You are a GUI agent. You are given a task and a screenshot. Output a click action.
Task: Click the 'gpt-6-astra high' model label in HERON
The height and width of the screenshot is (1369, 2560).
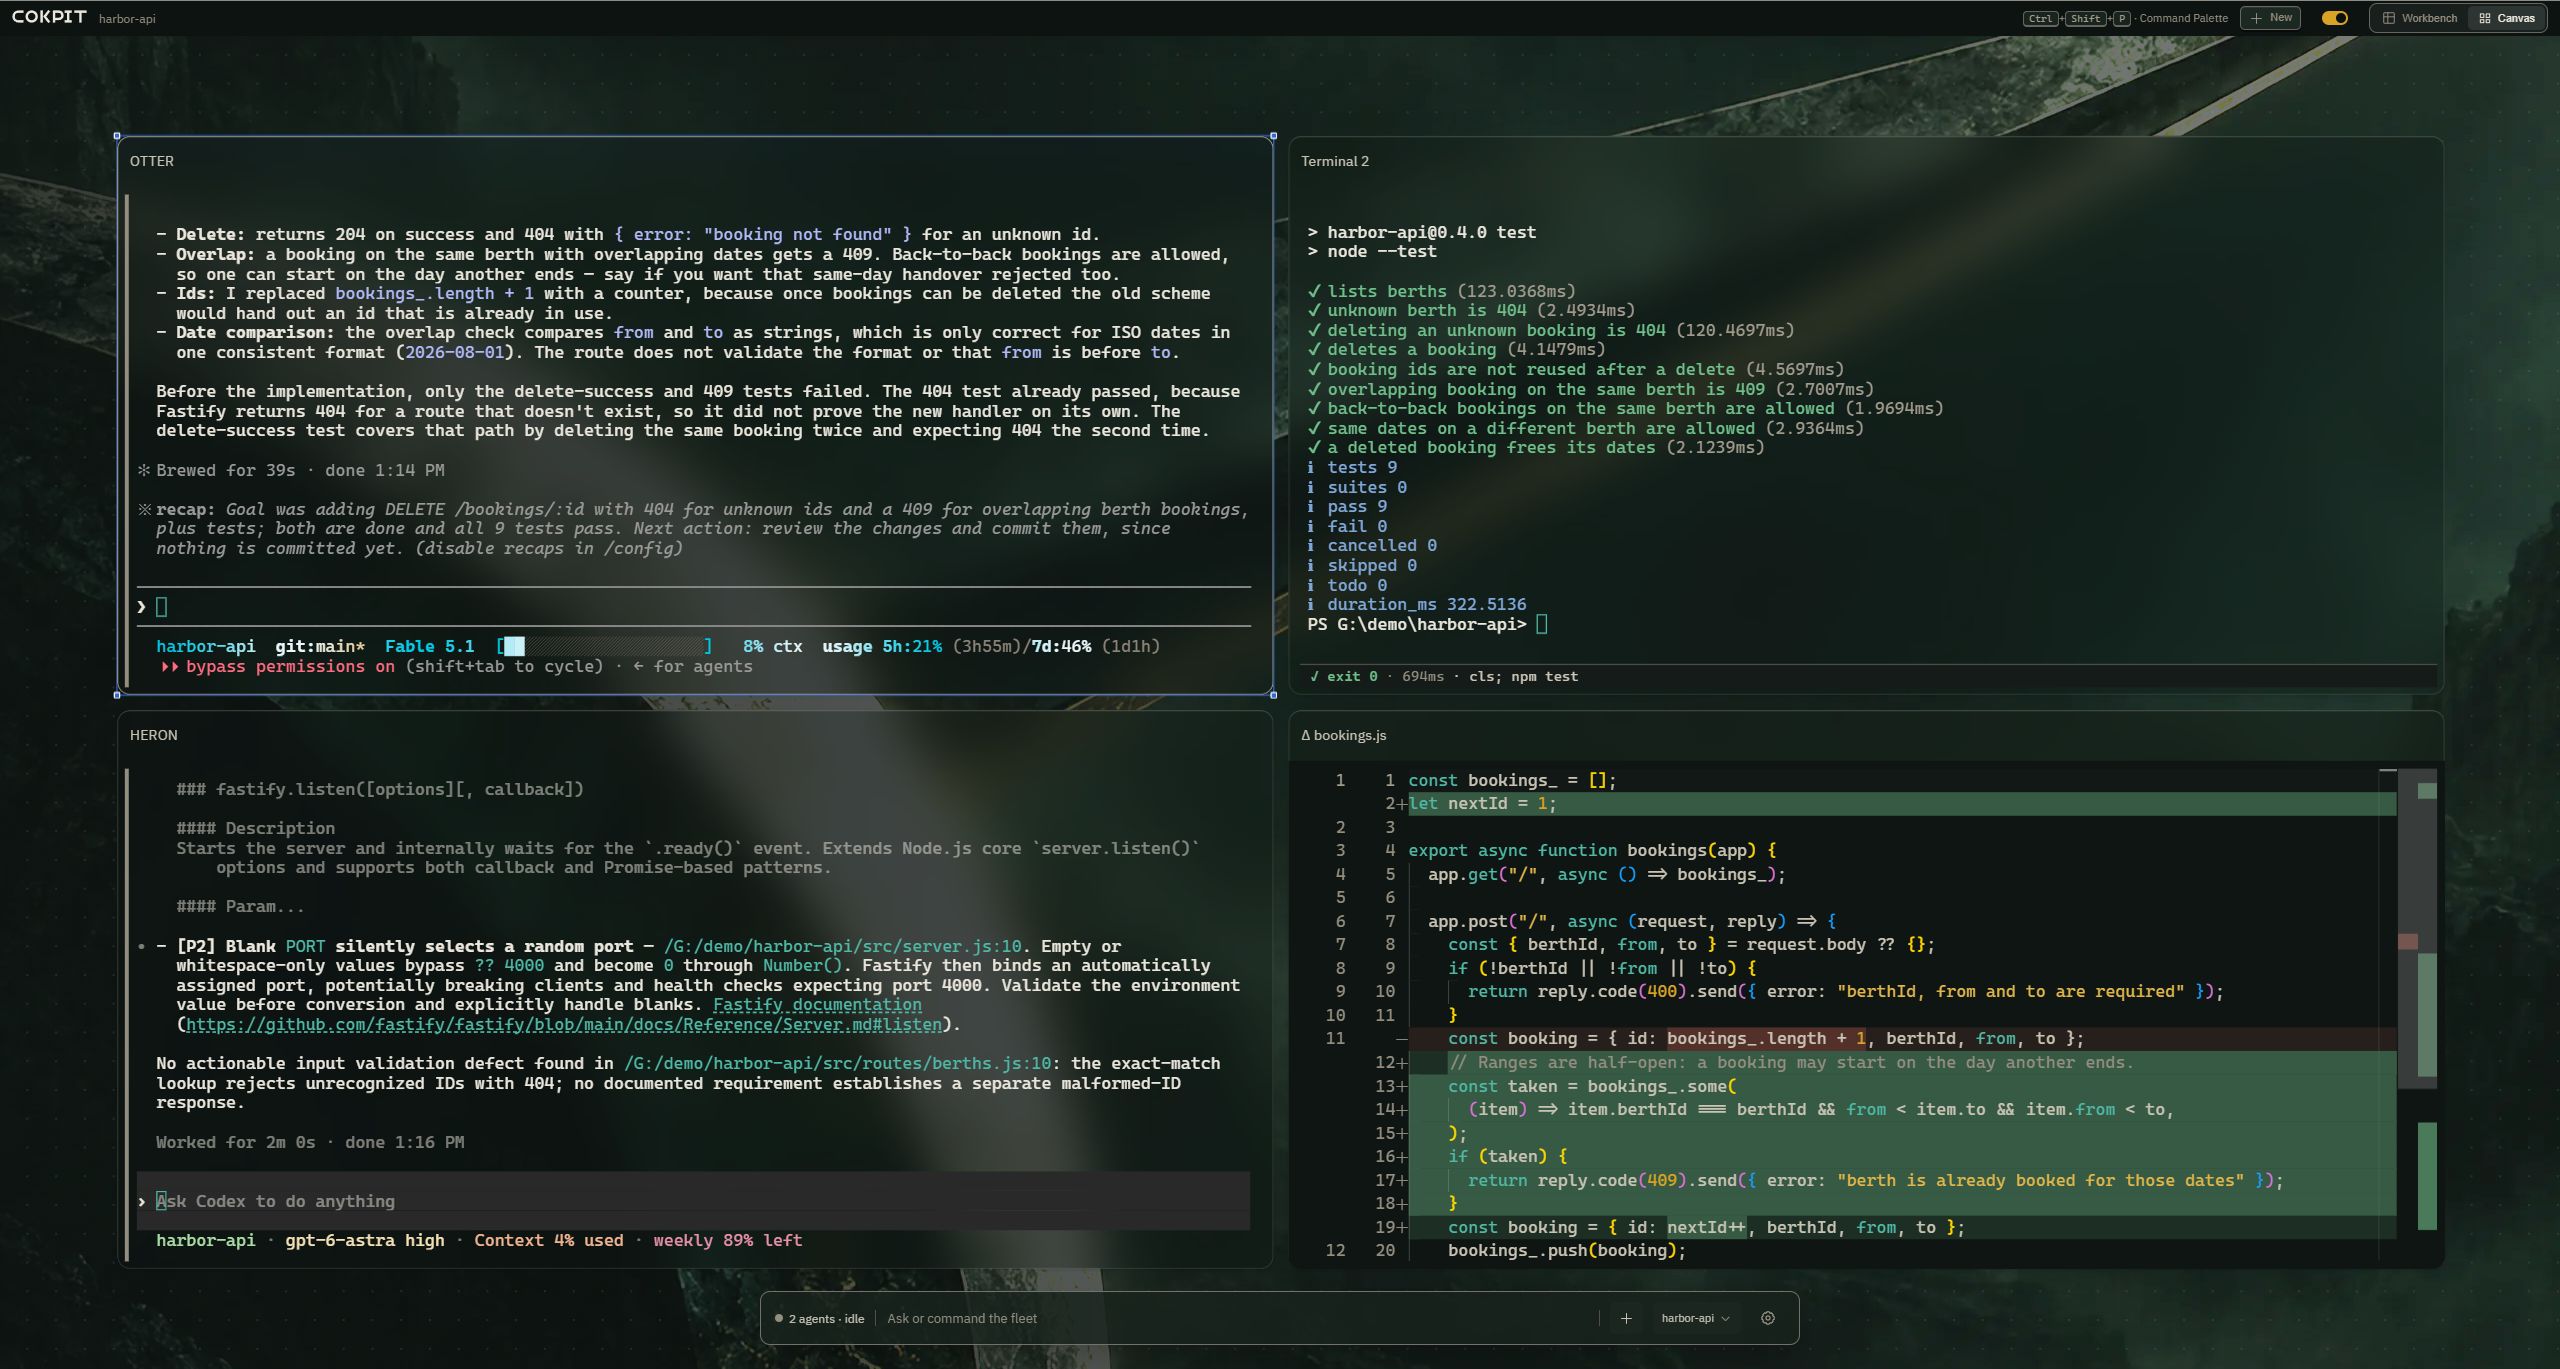click(x=365, y=1241)
